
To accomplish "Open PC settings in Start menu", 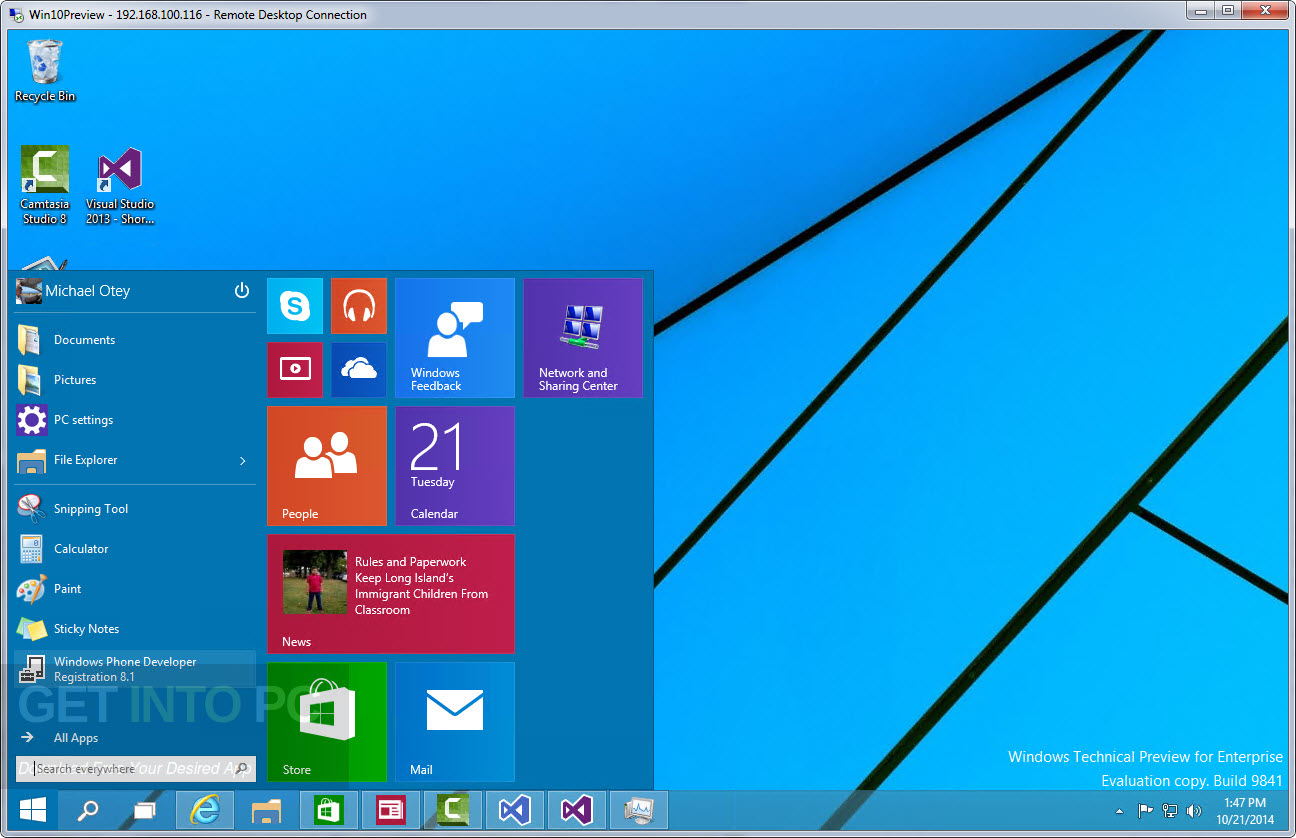I will (x=135, y=420).
